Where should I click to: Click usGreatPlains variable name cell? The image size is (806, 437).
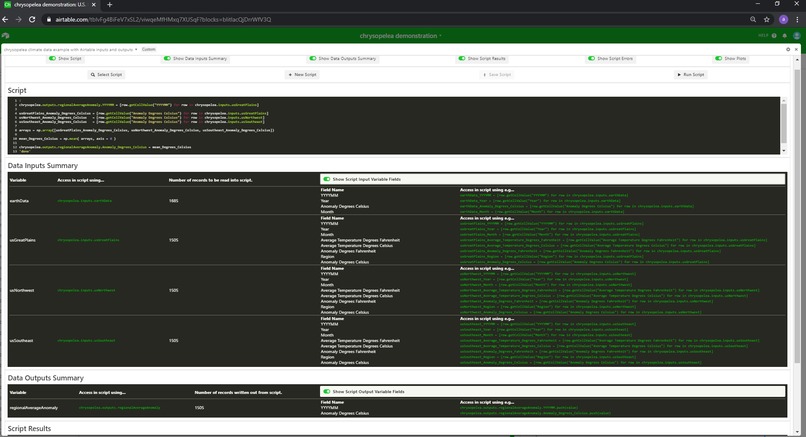[x=23, y=240]
